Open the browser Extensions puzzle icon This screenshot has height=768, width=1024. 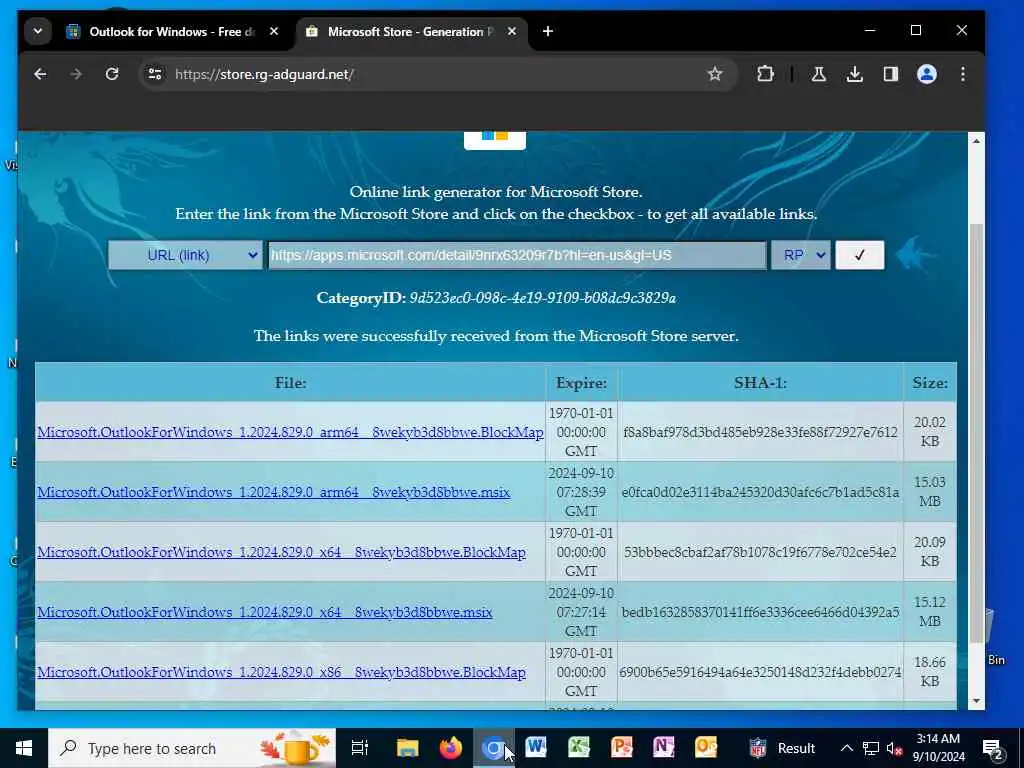(765, 74)
